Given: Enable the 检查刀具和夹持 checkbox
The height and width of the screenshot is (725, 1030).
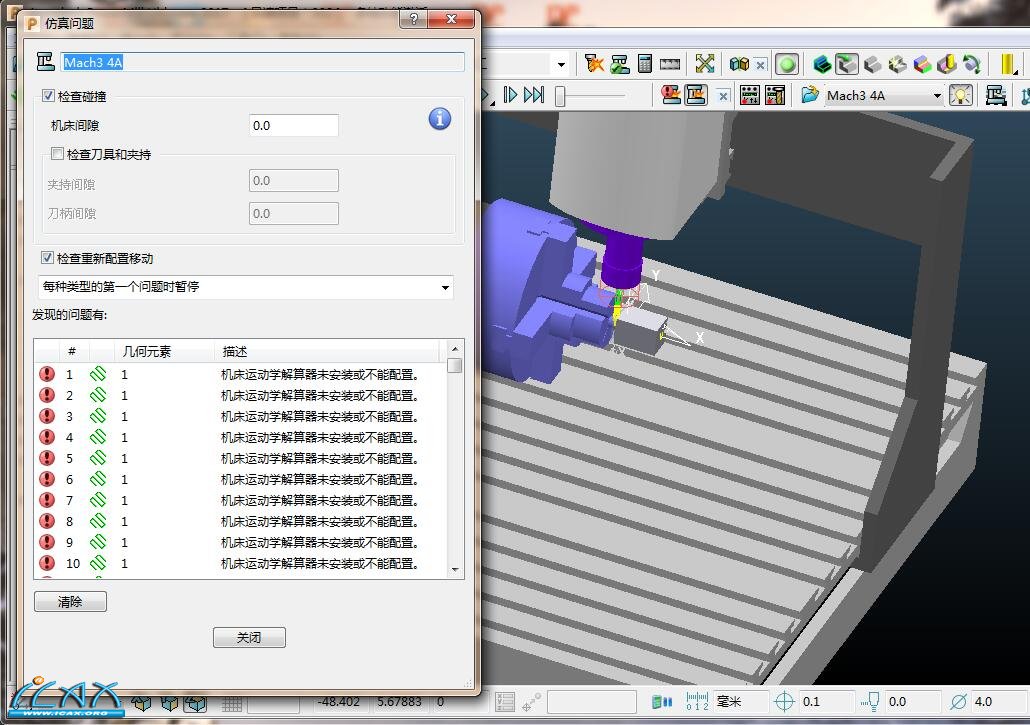Looking at the screenshot, I should click(x=58, y=154).
